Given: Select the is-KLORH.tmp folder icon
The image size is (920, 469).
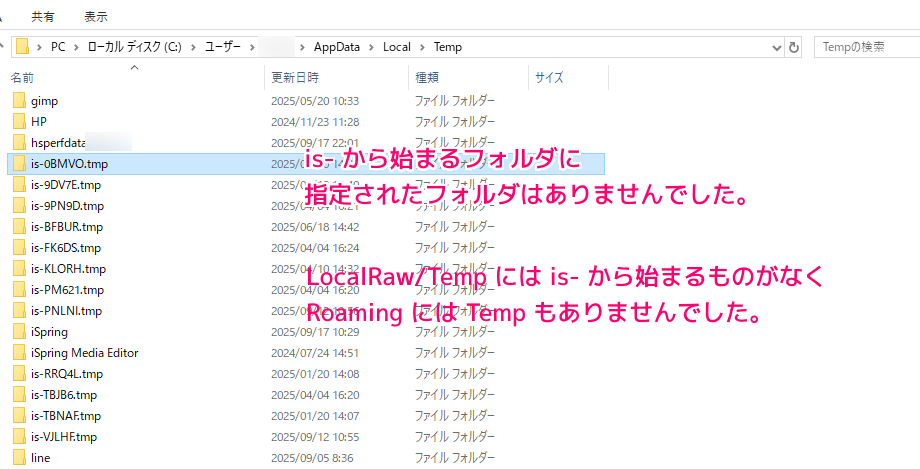Looking at the screenshot, I should (19, 269).
